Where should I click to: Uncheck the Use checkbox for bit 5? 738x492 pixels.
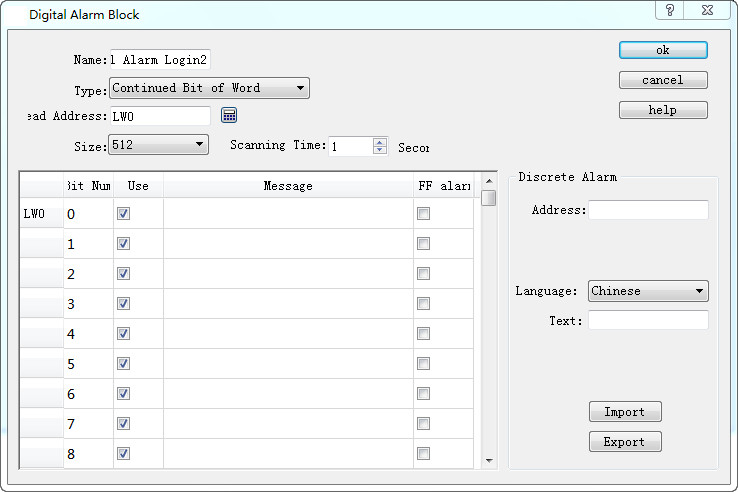pyautogui.click(x=123, y=363)
